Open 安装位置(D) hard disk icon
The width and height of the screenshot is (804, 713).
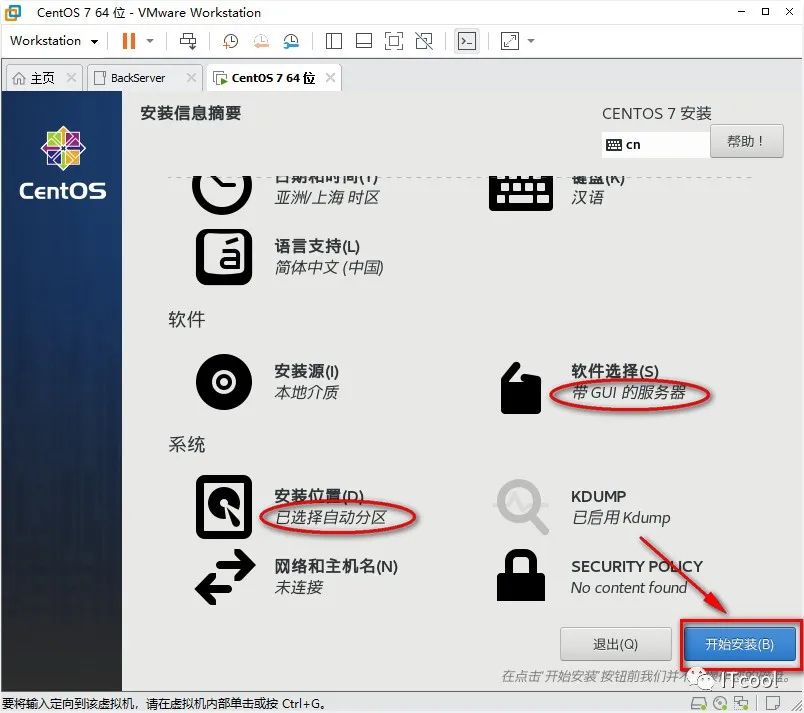pyautogui.click(x=224, y=507)
